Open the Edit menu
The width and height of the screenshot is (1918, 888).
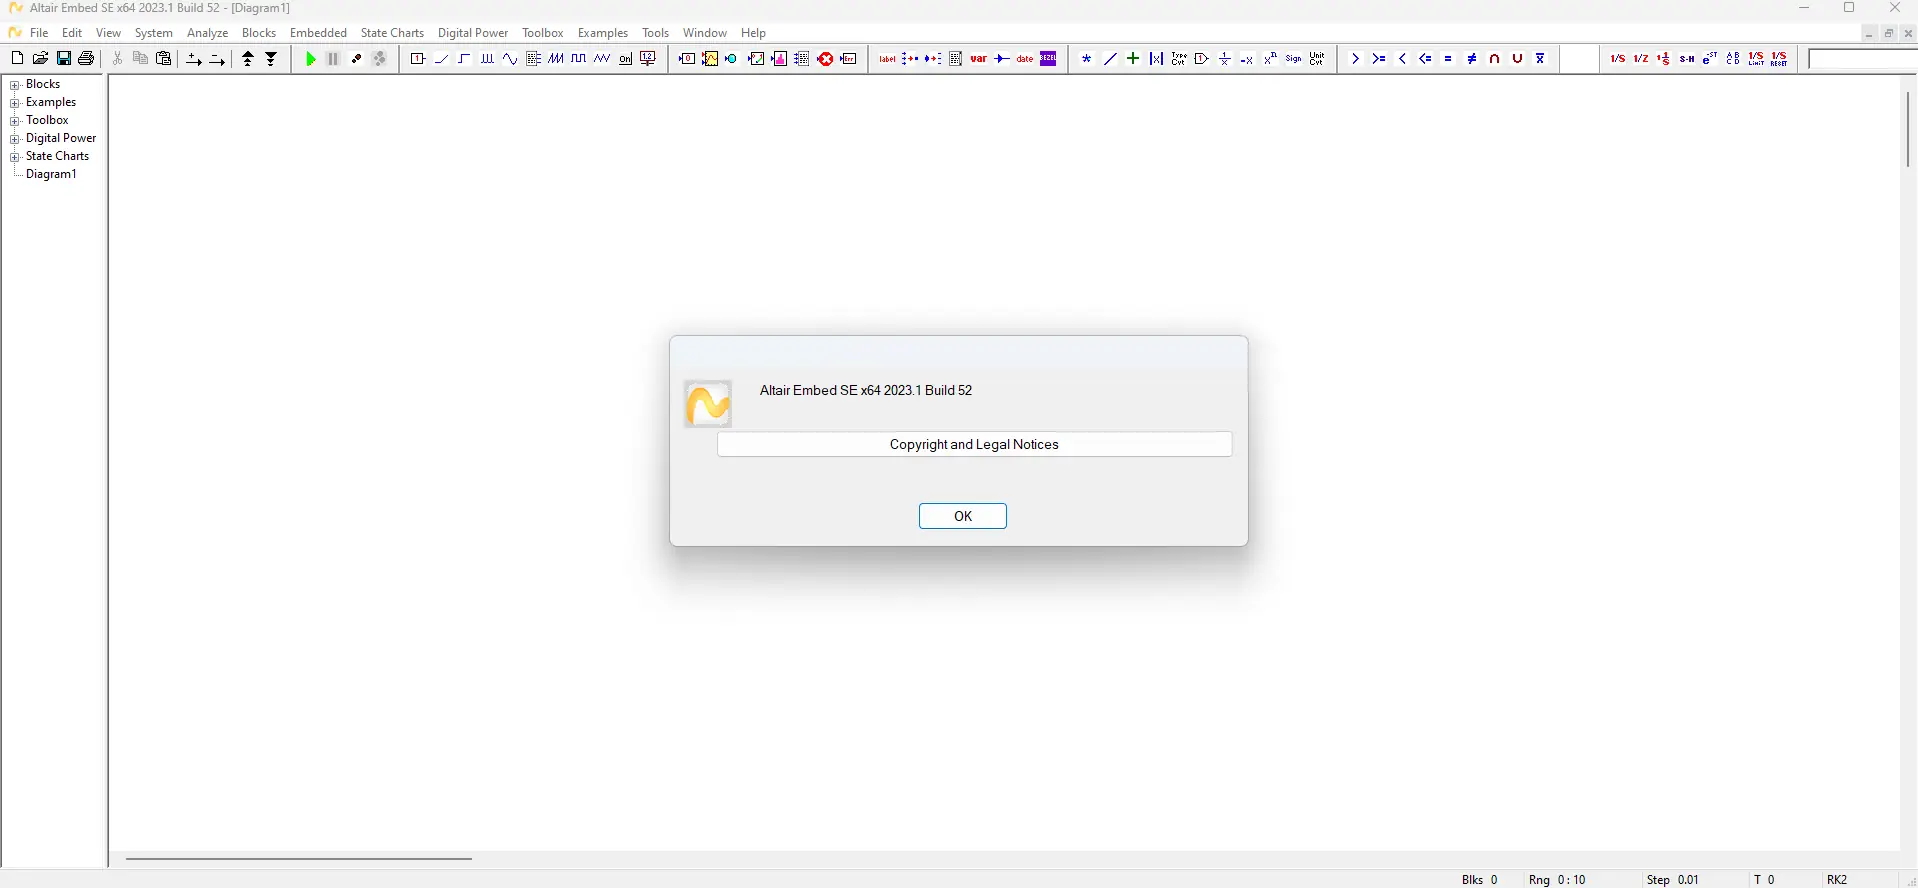click(x=72, y=33)
